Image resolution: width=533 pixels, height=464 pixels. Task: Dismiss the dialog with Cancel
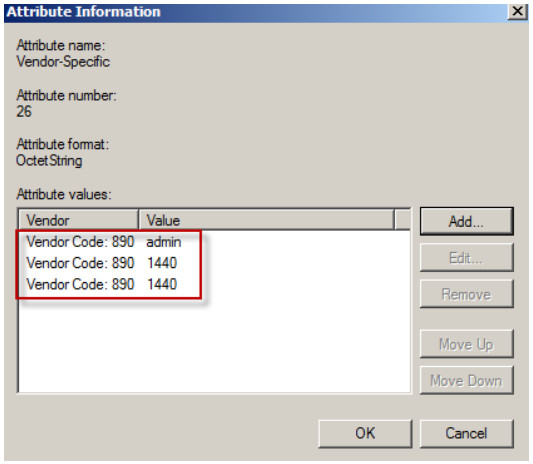click(466, 433)
